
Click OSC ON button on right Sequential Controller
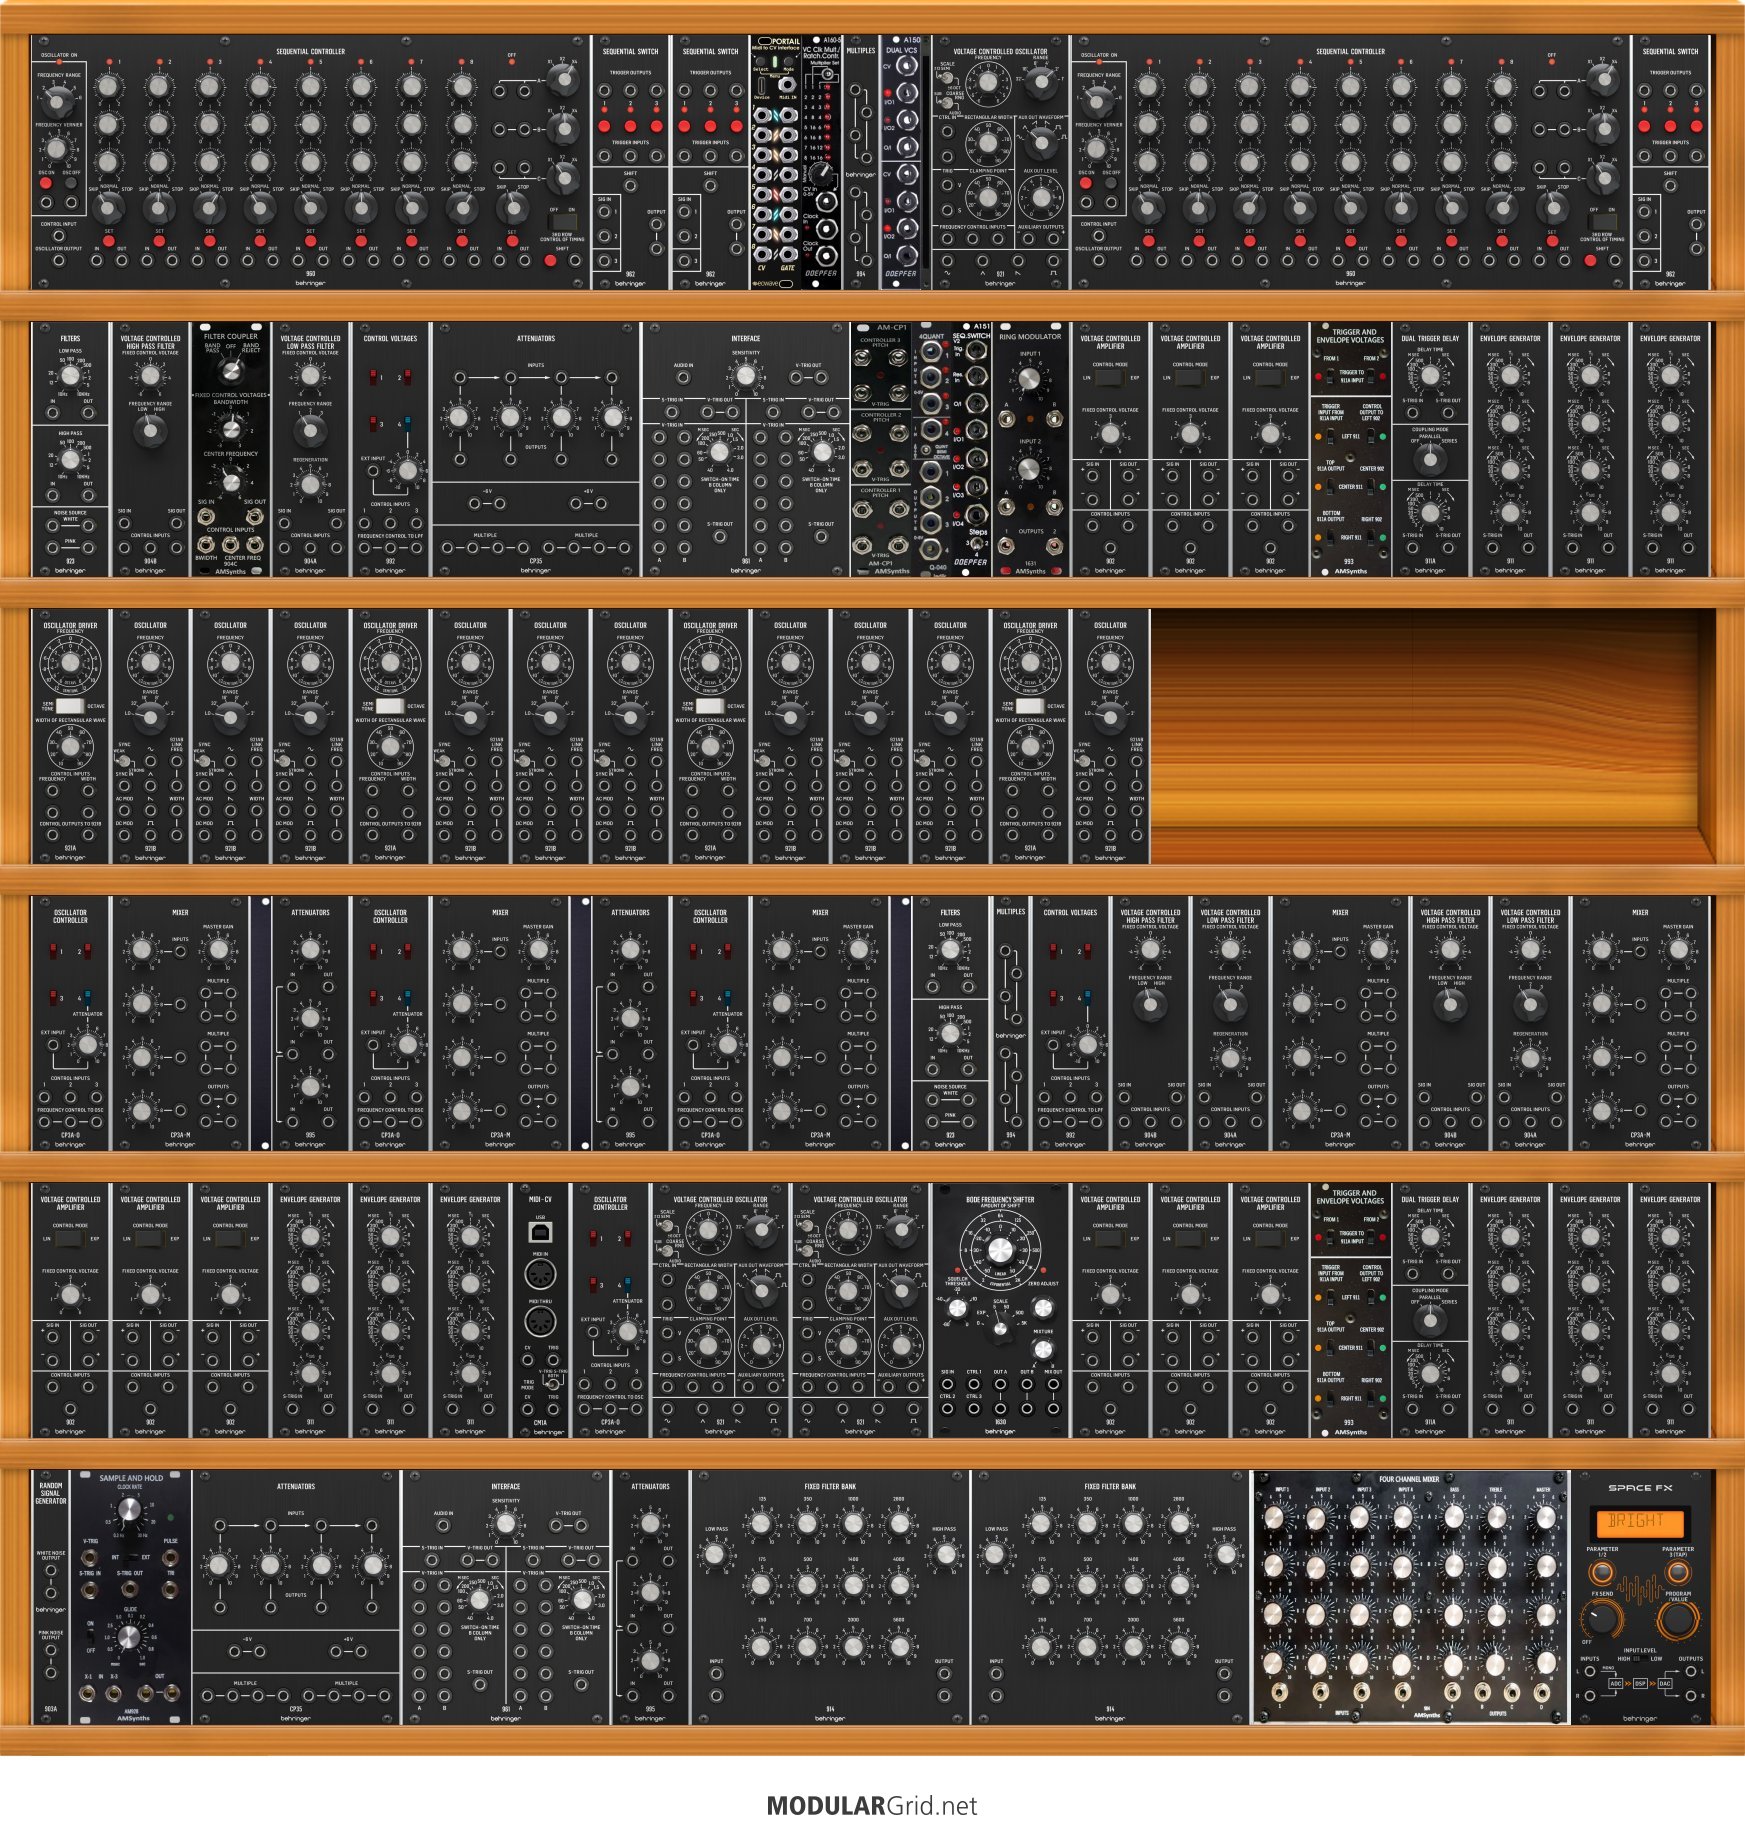coord(1086,184)
